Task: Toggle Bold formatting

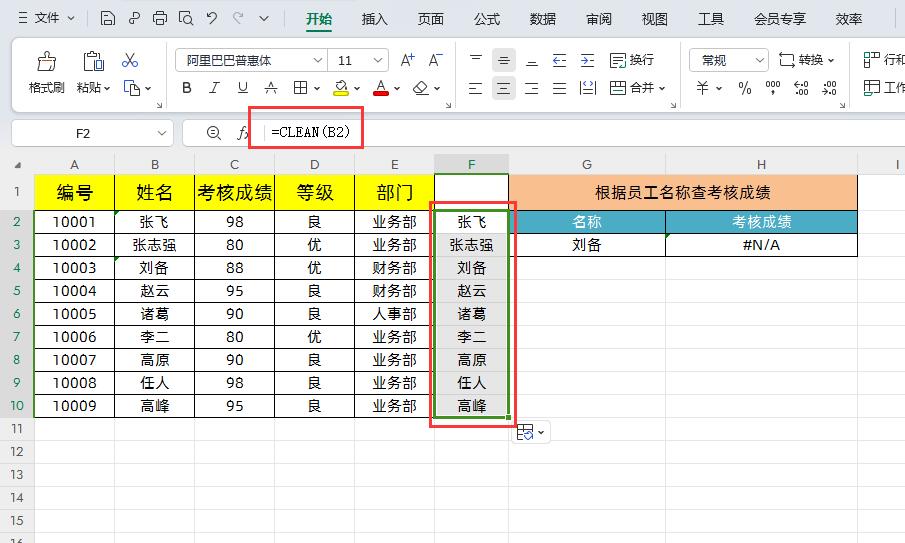Action: pos(186,88)
